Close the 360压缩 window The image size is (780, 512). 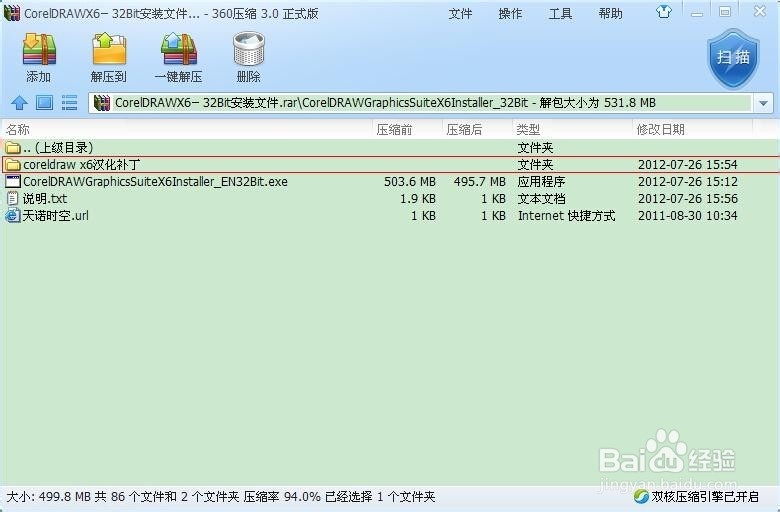[760, 11]
